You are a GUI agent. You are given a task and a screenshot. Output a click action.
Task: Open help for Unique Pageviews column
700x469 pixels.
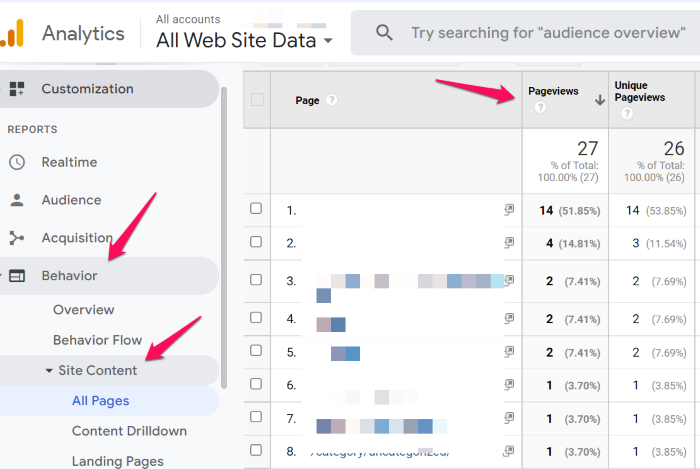(627, 113)
